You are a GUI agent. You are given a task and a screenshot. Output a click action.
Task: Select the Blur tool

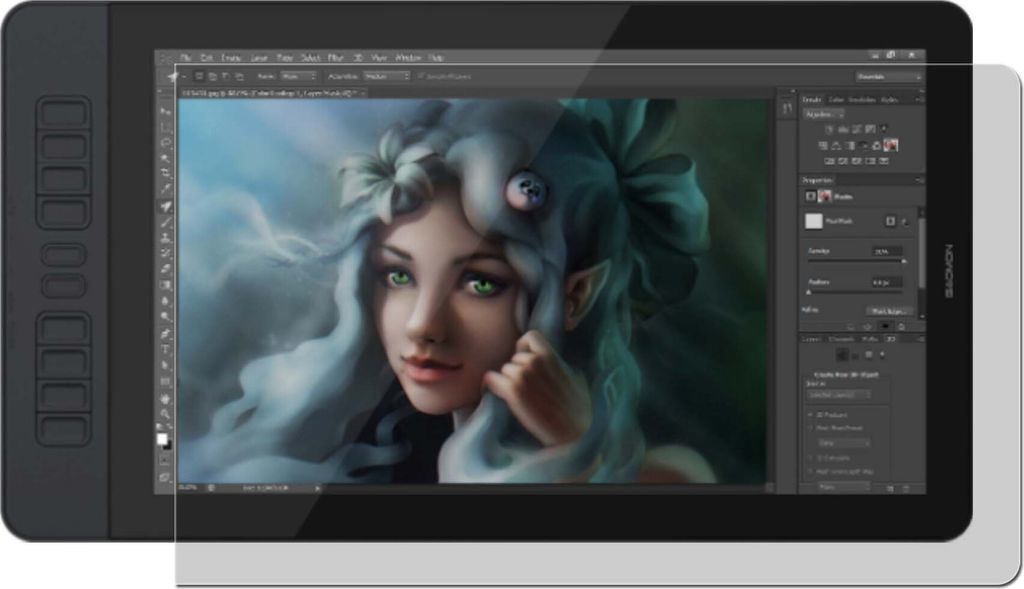pyautogui.click(x=166, y=301)
